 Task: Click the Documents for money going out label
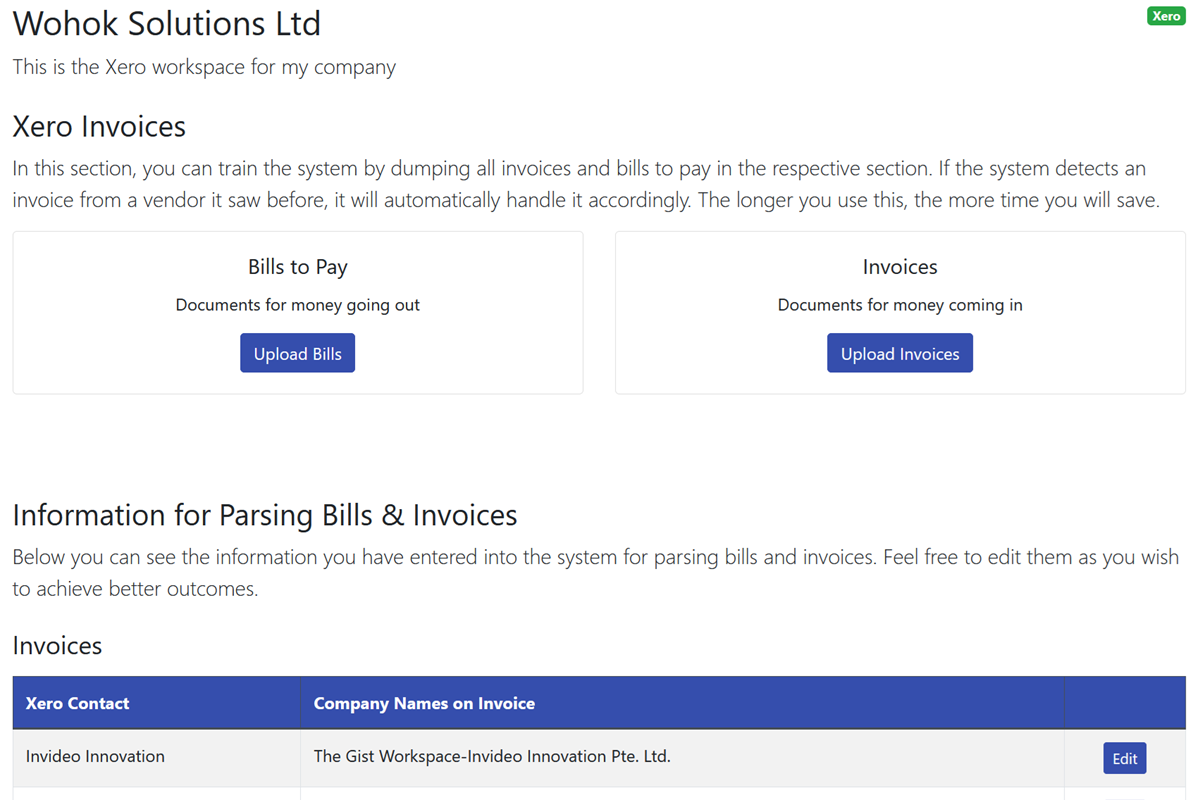click(297, 305)
